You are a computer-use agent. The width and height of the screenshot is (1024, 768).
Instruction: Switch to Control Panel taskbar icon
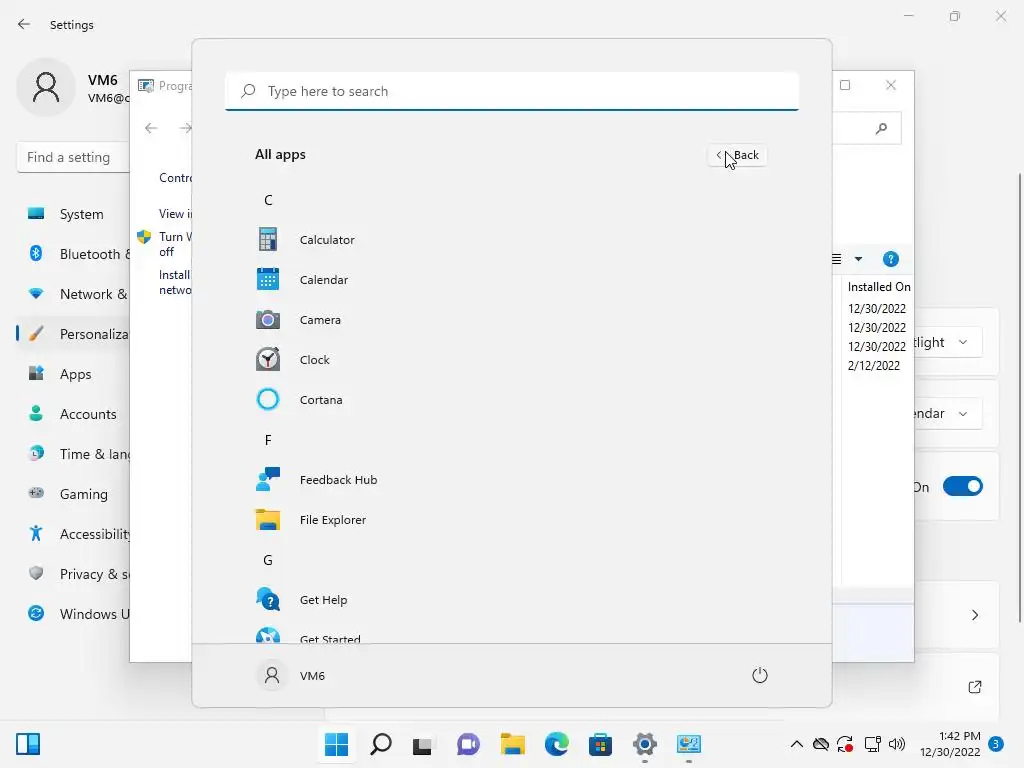(688, 744)
